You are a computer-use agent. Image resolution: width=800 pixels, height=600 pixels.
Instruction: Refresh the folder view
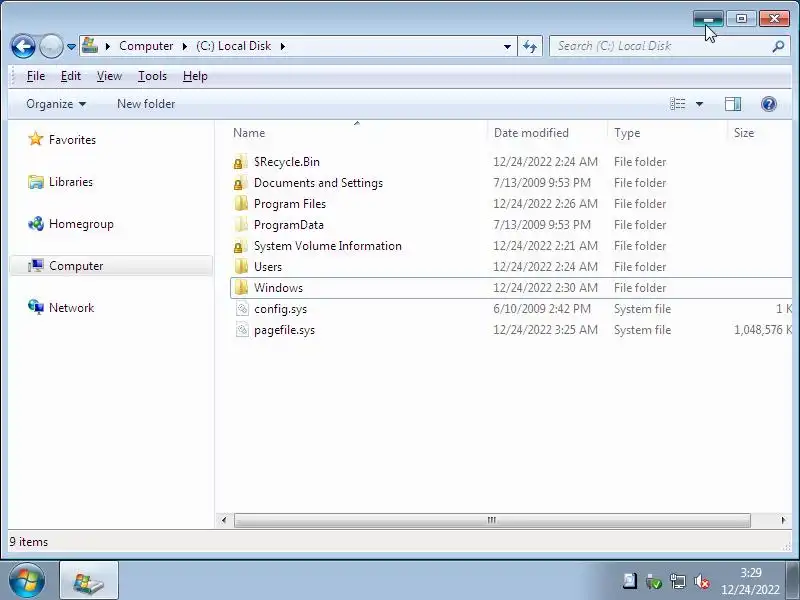[530, 46]
